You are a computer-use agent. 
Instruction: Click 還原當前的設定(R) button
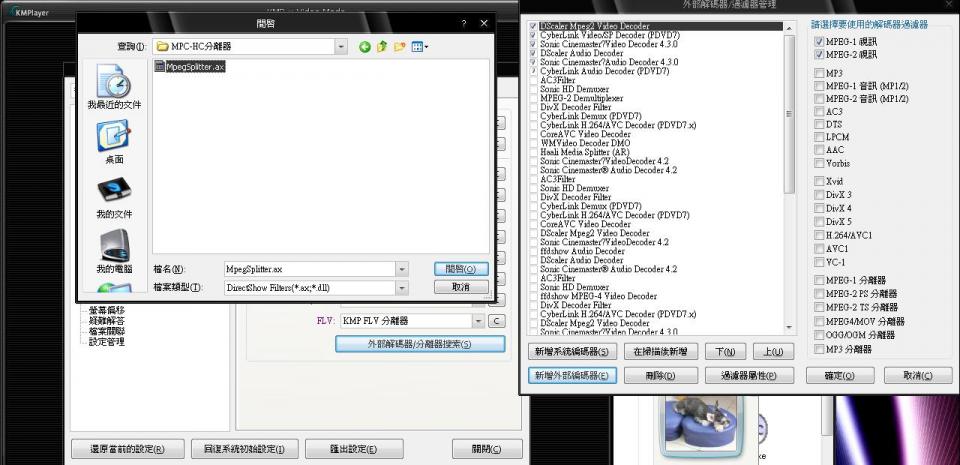[127, 448]
